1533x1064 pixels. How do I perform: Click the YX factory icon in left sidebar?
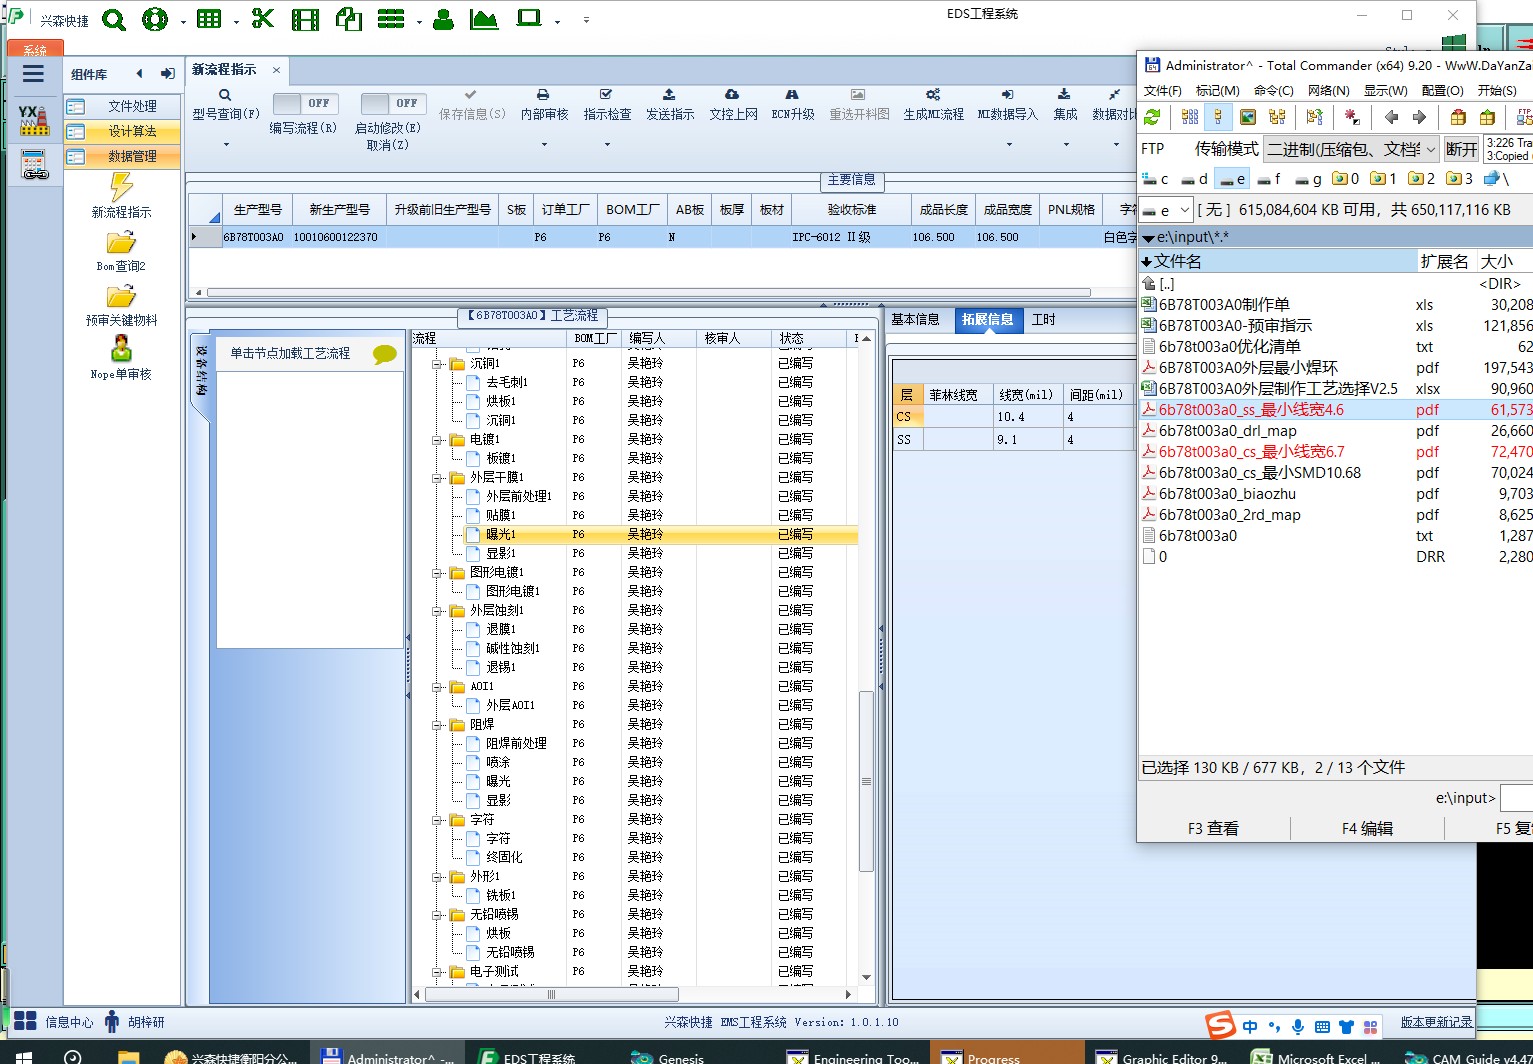pos(33,119)
